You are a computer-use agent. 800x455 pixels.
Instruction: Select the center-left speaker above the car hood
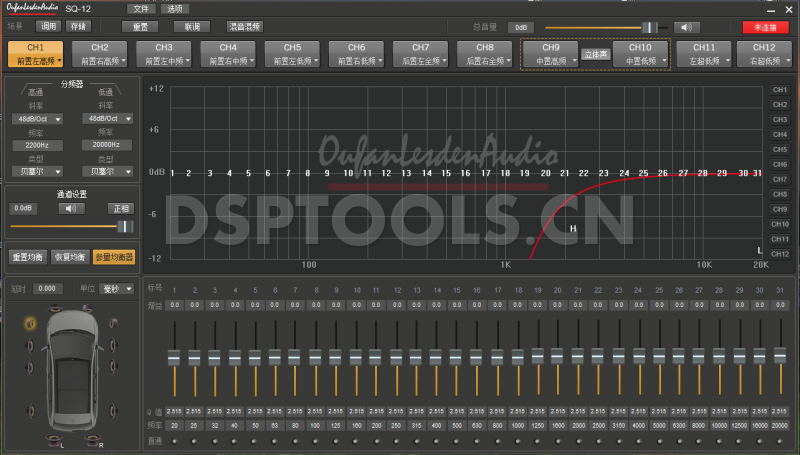[55, 309]
